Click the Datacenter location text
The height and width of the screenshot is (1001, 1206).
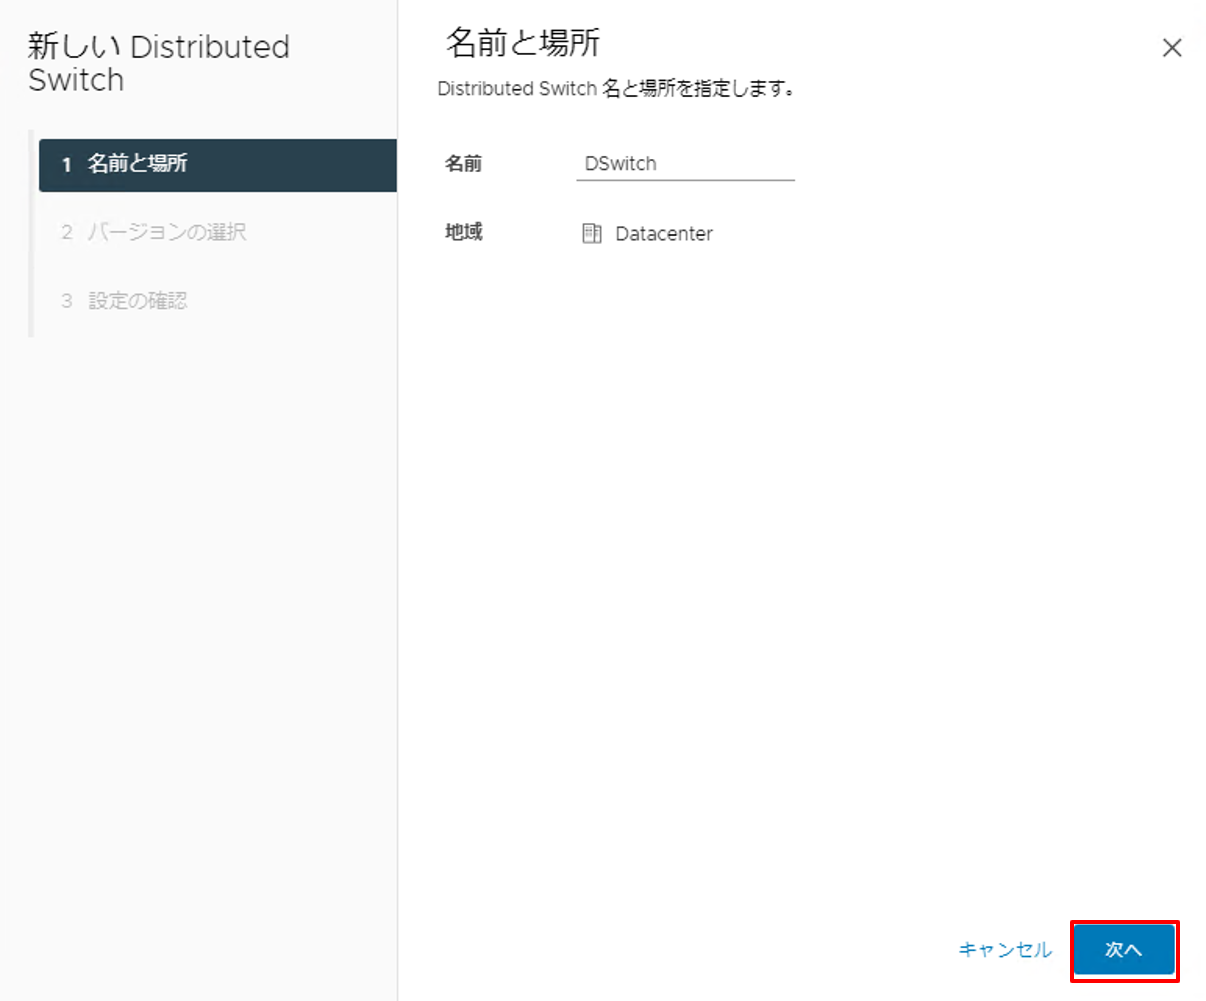coord(664,234)
